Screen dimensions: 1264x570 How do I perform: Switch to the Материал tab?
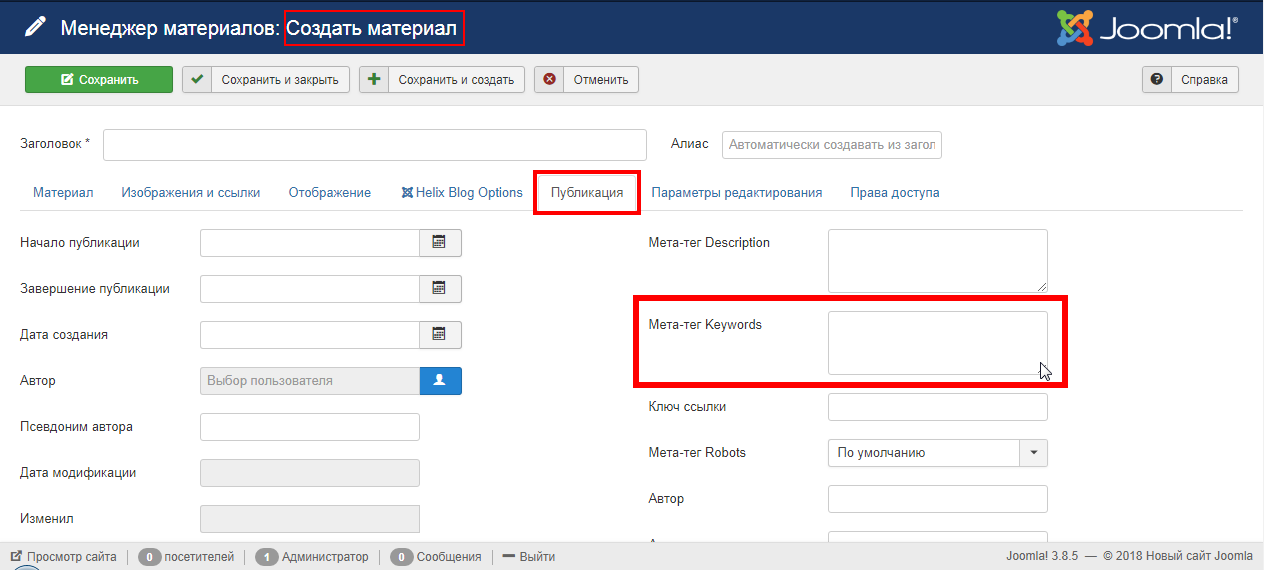point(63,193)
